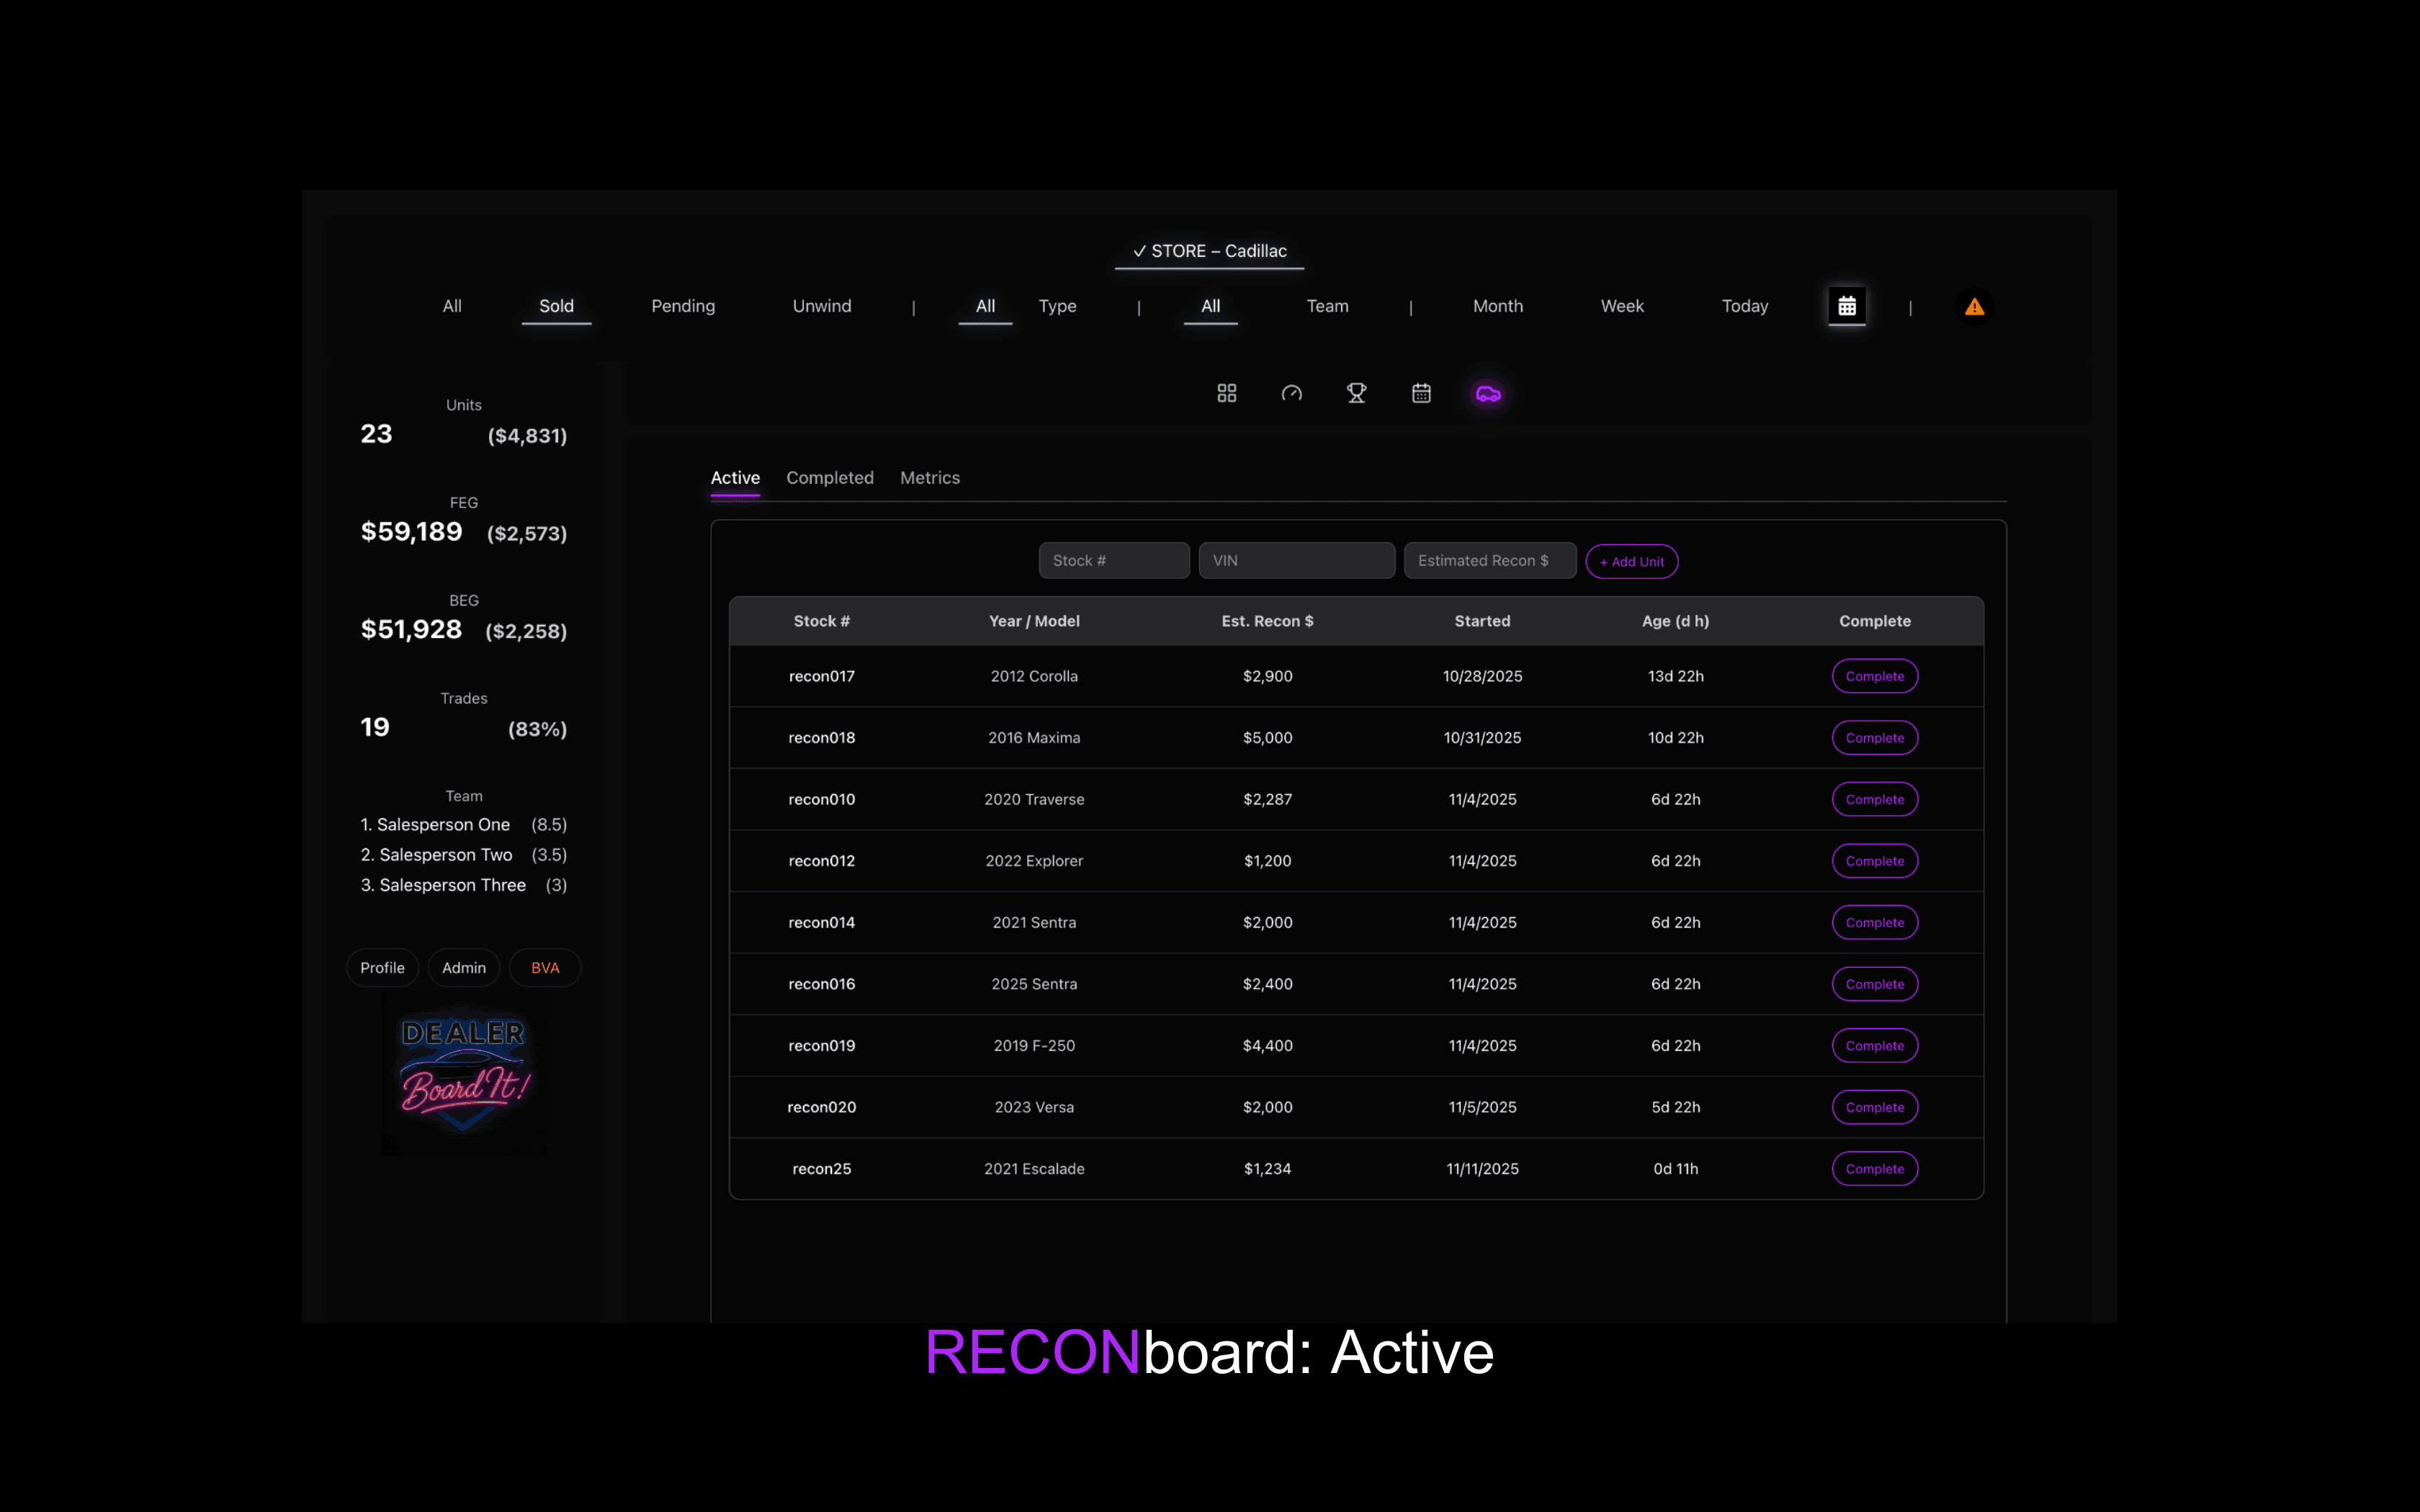Open the BVA panel
The width and height of the screenshot is (2420, 1512).
tap(545, 967)
